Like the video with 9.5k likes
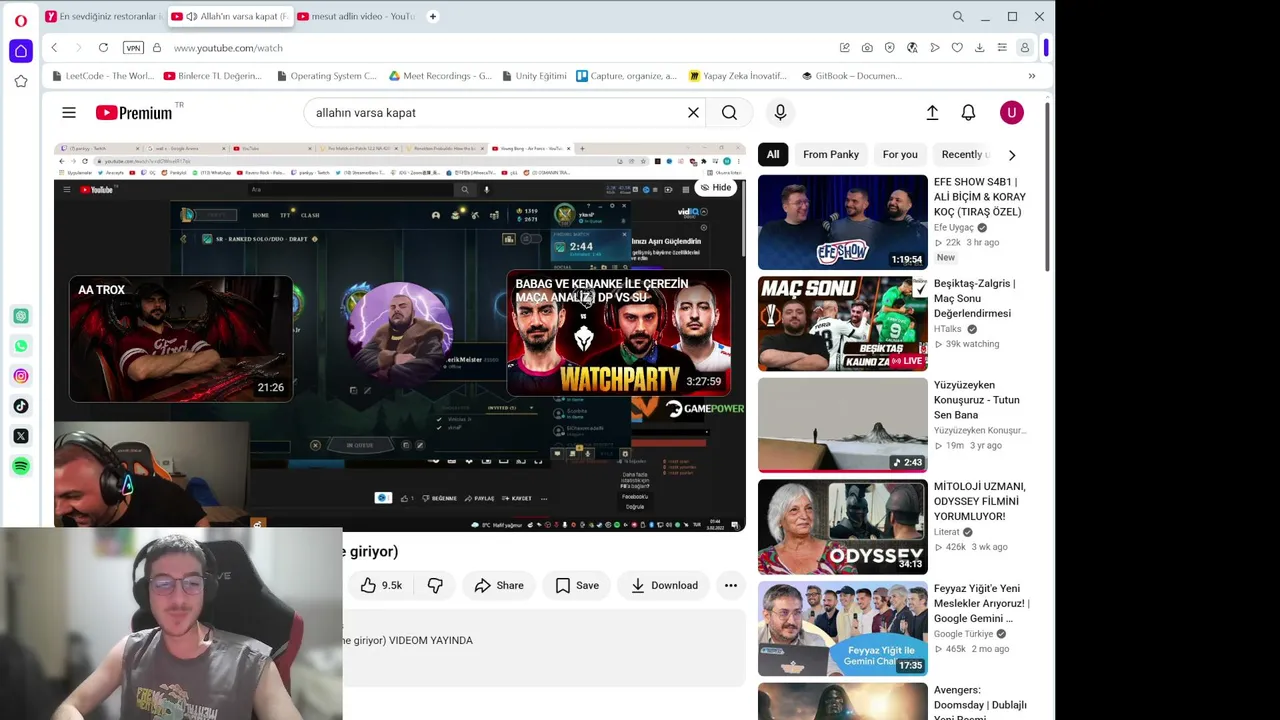This screenshot has height=720, width=1280. [x=381, y=586]
